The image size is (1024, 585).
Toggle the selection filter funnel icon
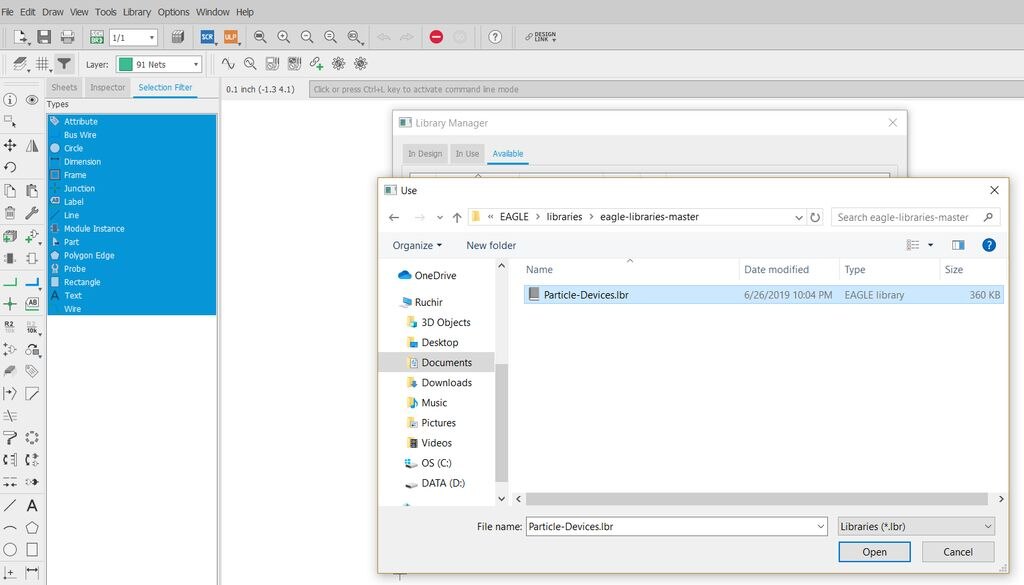coord(64,64)
